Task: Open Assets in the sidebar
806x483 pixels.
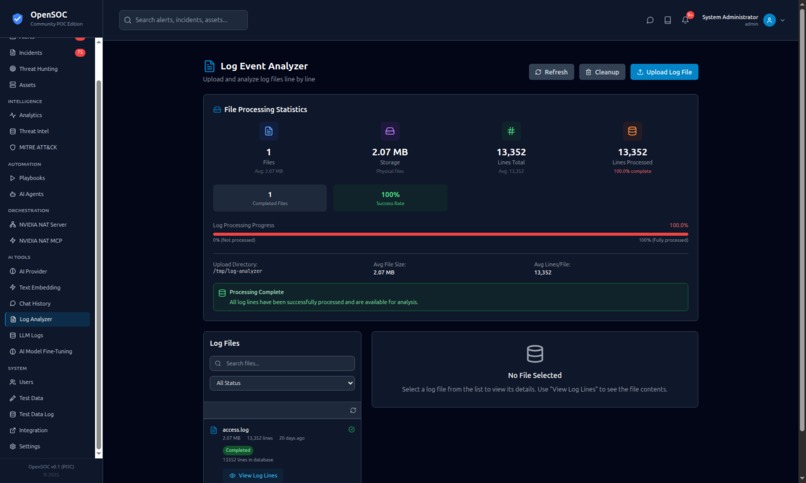Action: [47, 85]
